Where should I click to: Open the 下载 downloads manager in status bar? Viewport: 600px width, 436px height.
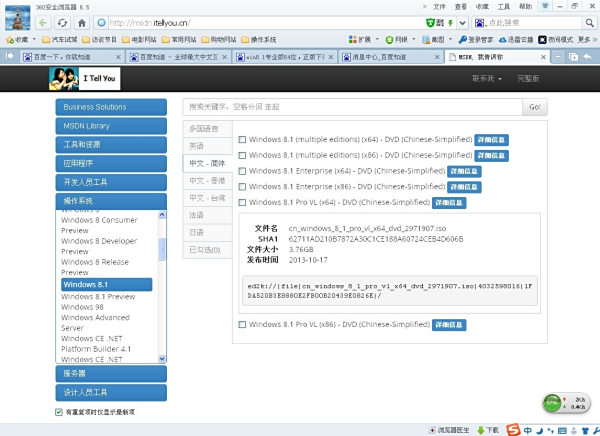tap(488, 430)
